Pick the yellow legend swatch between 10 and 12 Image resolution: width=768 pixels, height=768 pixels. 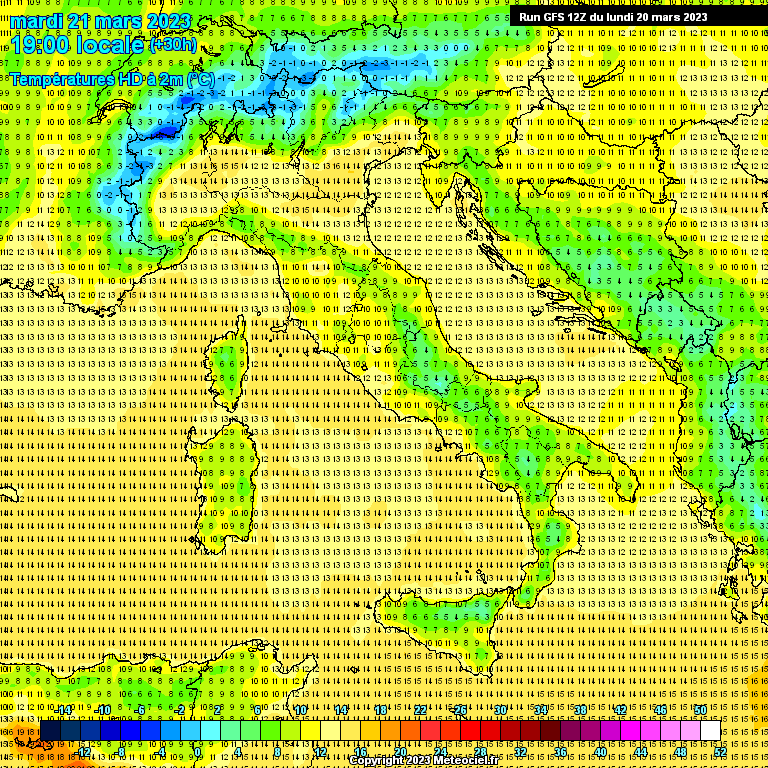(x=311, y=730)
